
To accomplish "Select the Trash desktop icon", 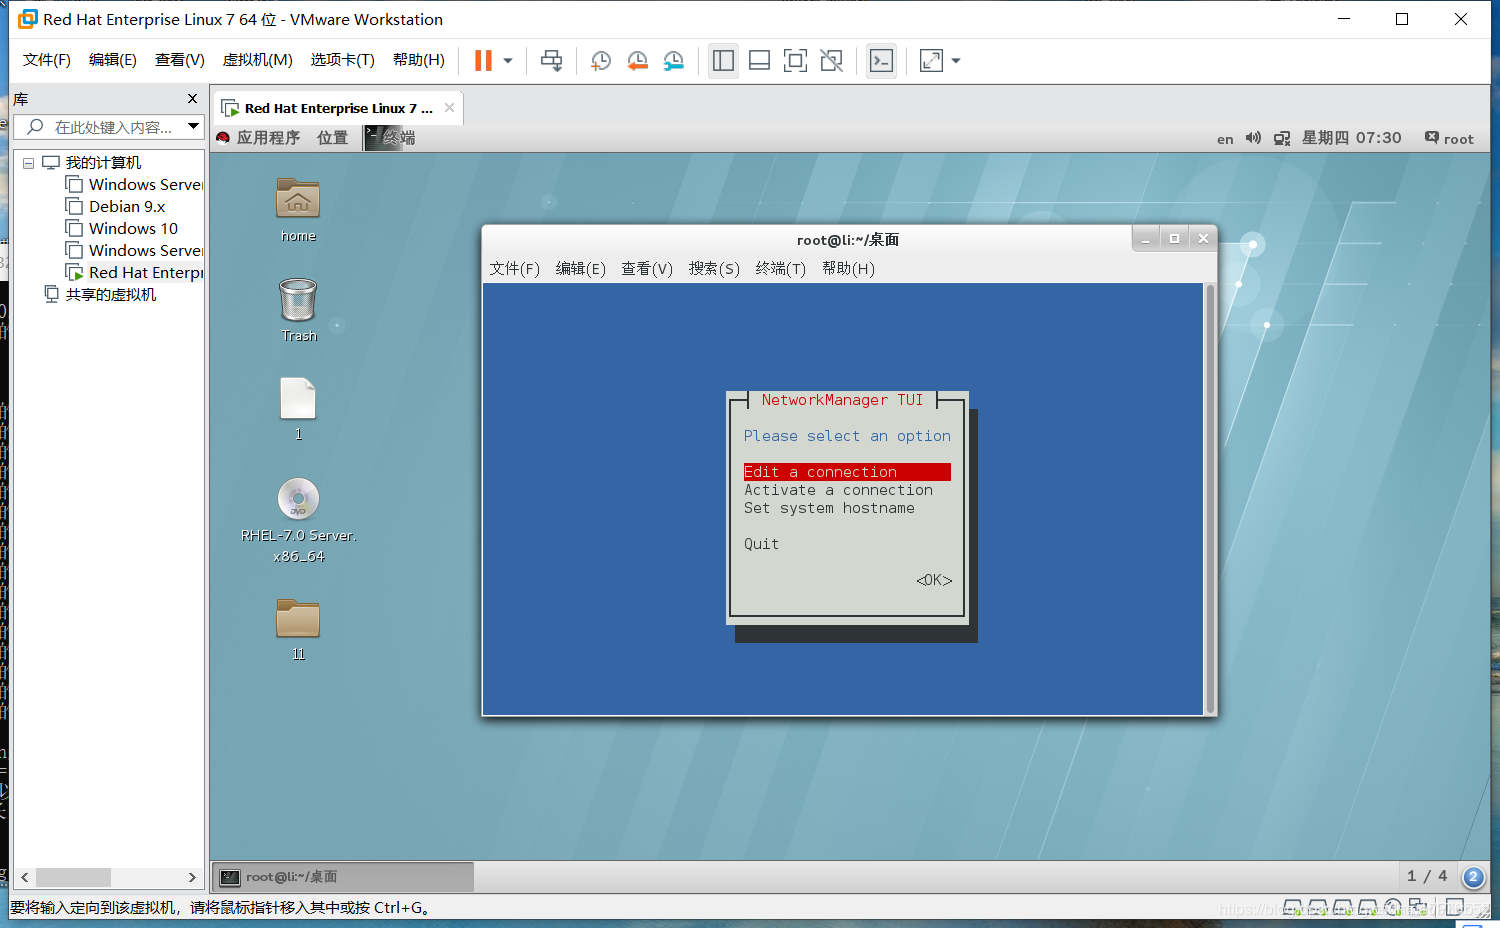I will [298, 310].
